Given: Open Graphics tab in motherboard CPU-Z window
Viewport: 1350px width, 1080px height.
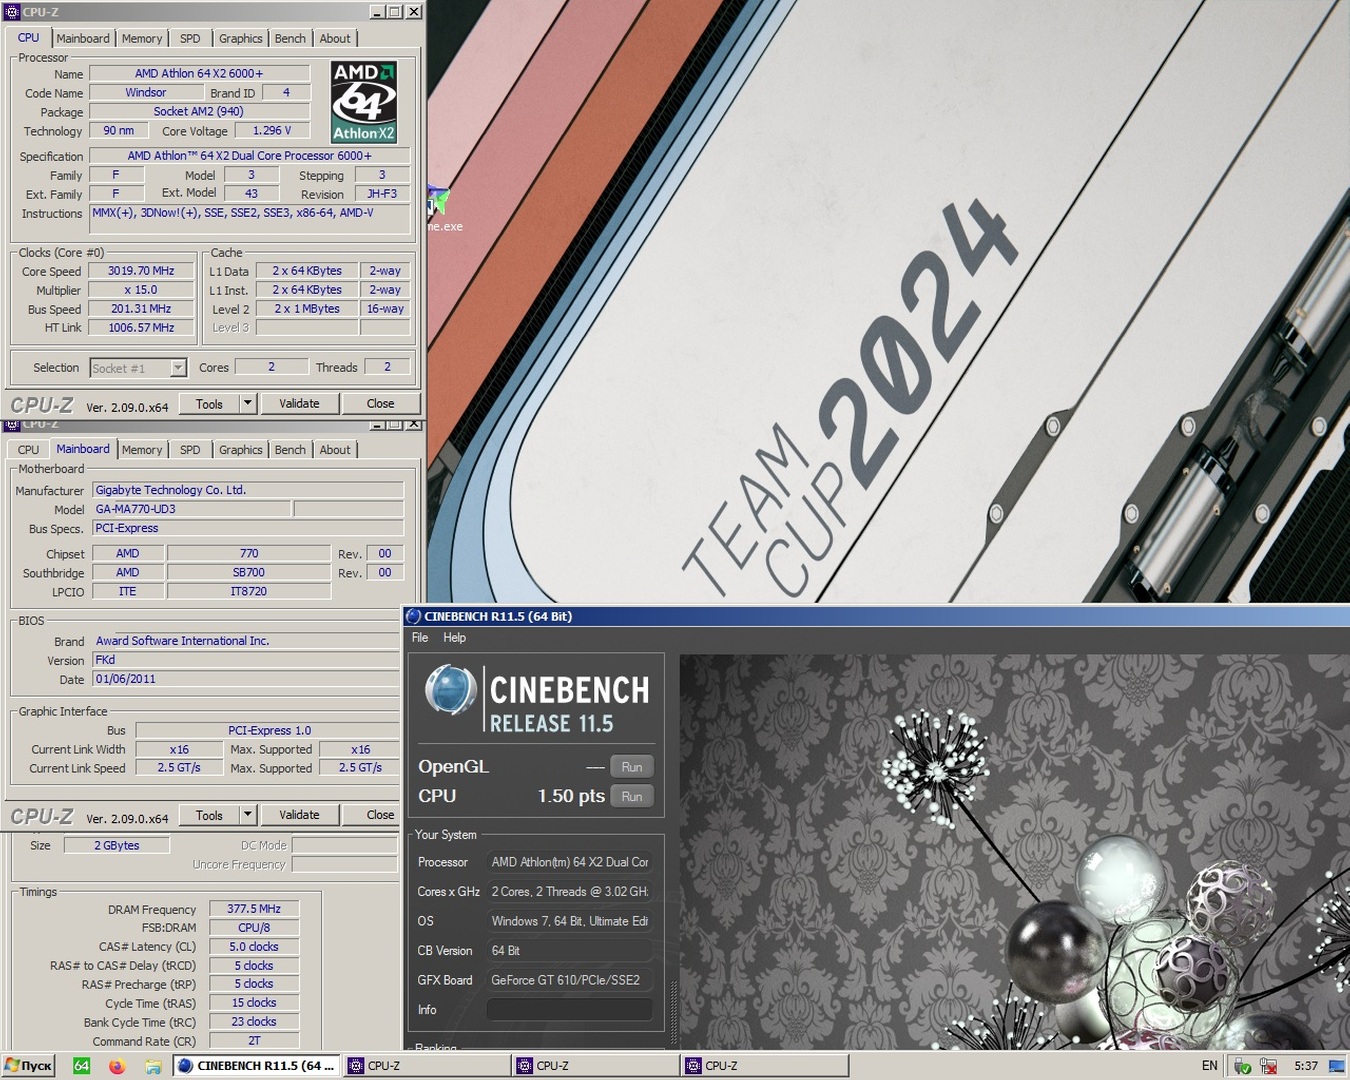Looking at the screenshot, I should [x=241, y=450].
